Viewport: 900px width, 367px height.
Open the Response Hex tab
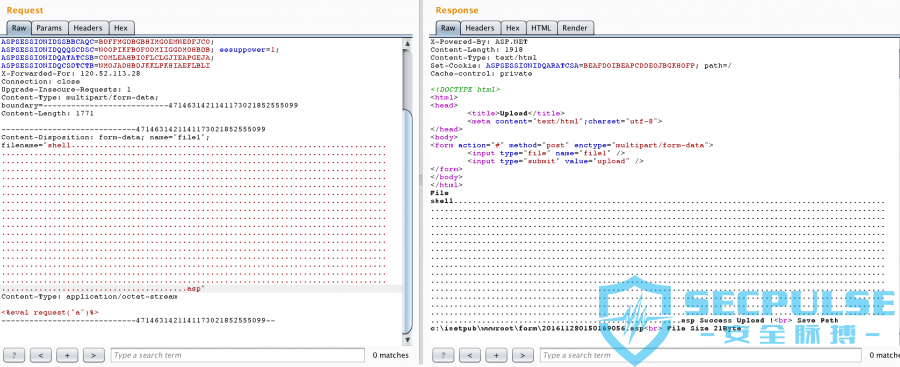pyautogui.click(x=513, y=28)
